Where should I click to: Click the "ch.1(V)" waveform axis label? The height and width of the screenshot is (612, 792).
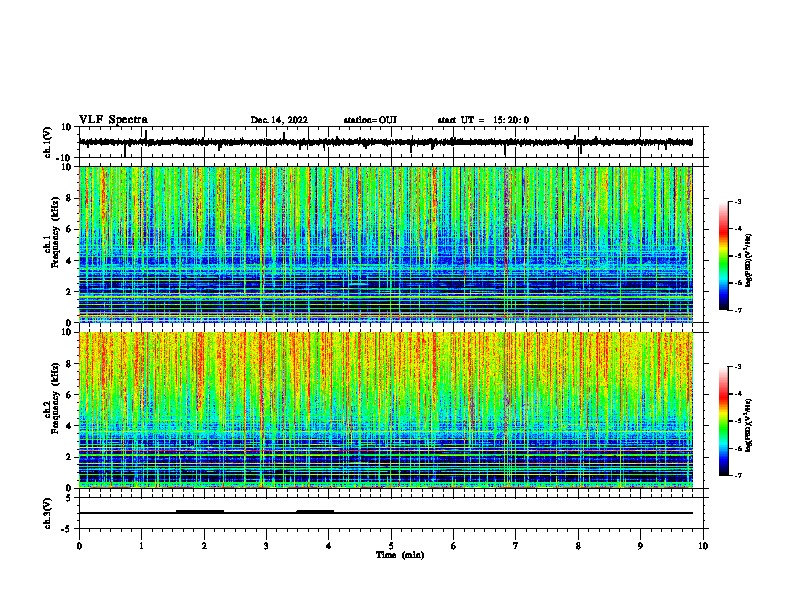pyautogui.click(x=48, y=142)
